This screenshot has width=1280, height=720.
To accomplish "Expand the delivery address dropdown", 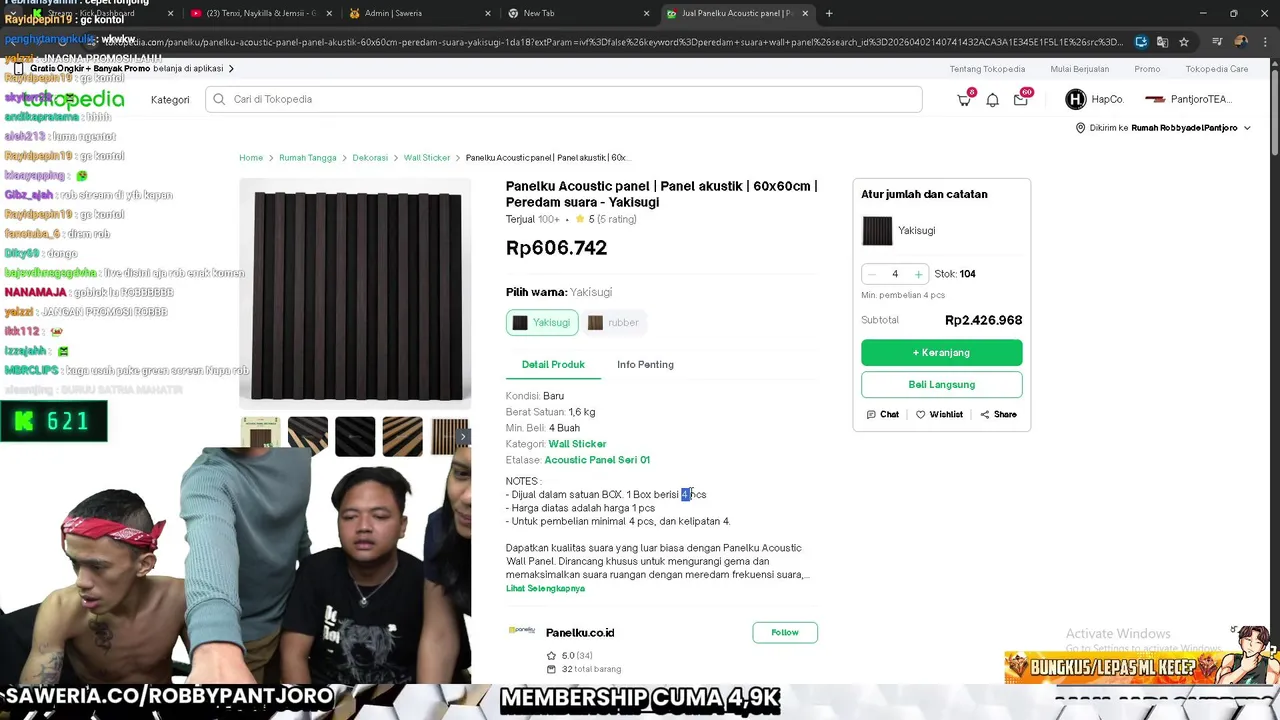I will pyautogui.click(x=1247, y=128).
